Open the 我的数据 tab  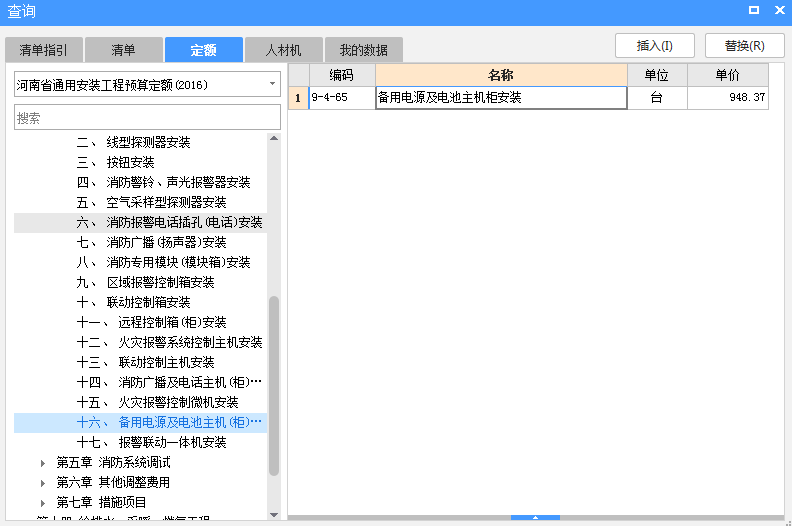click(364, 50)
